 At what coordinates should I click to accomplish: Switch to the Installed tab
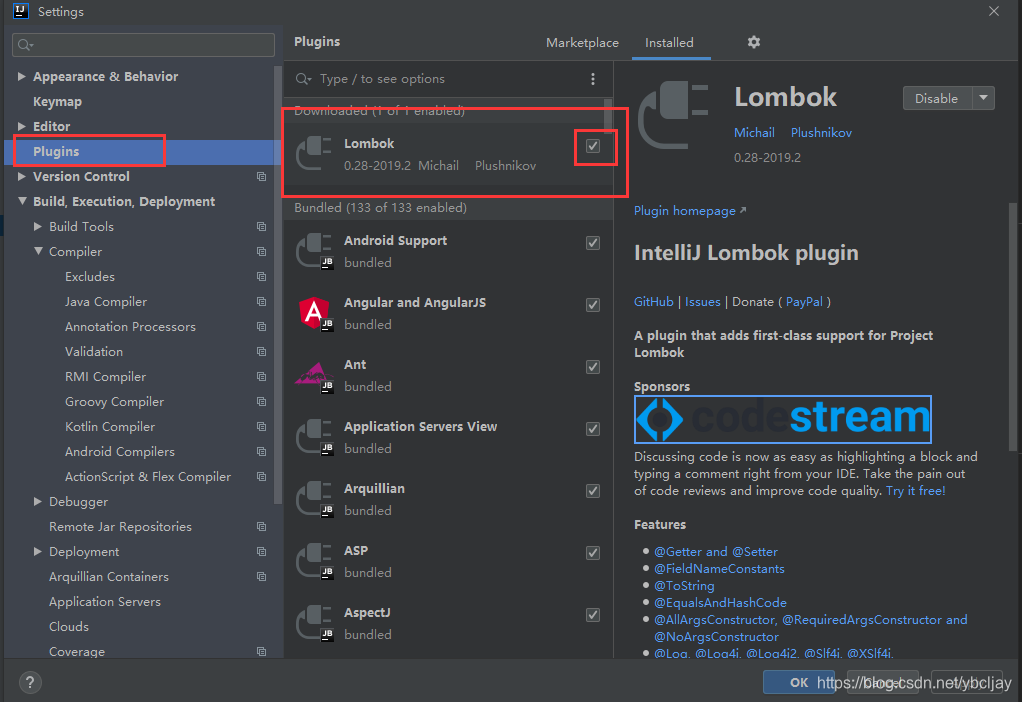click(669, 43)
